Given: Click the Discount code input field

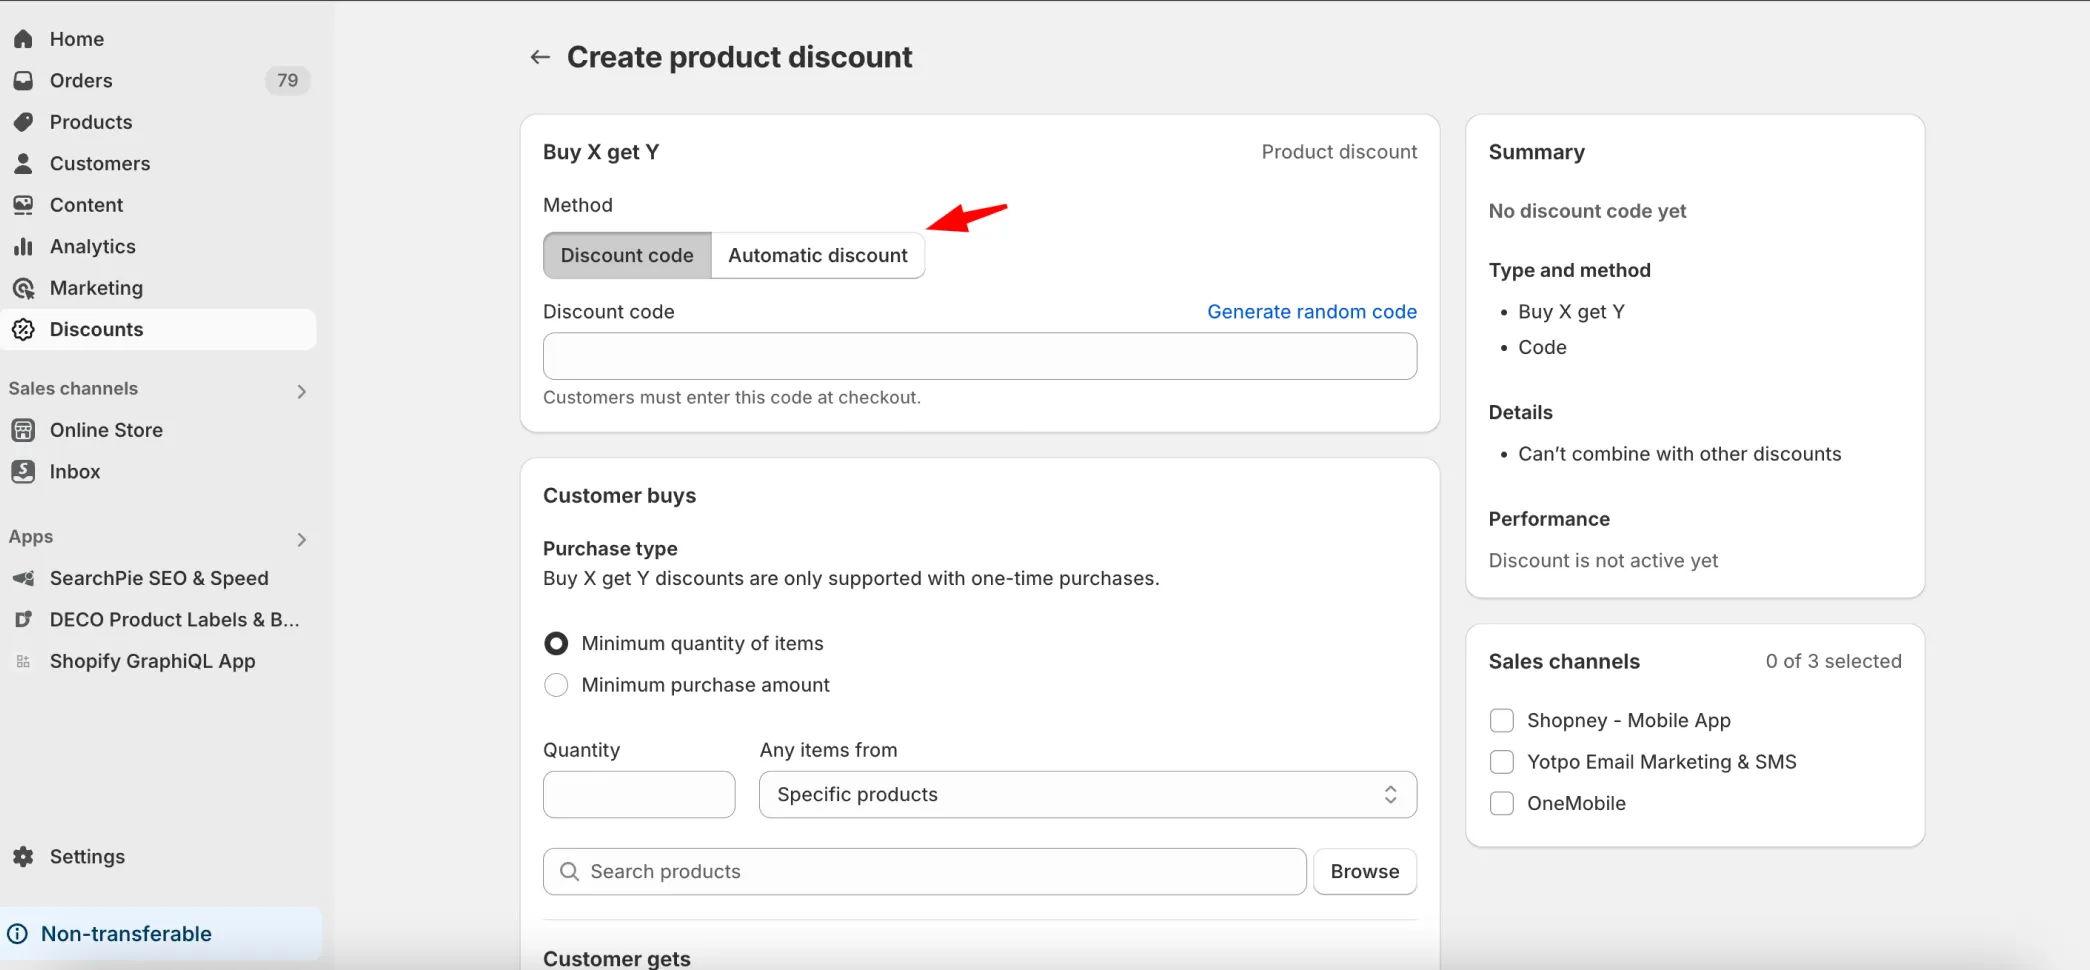Looking at the screenshot, I should tap(980, 356).
